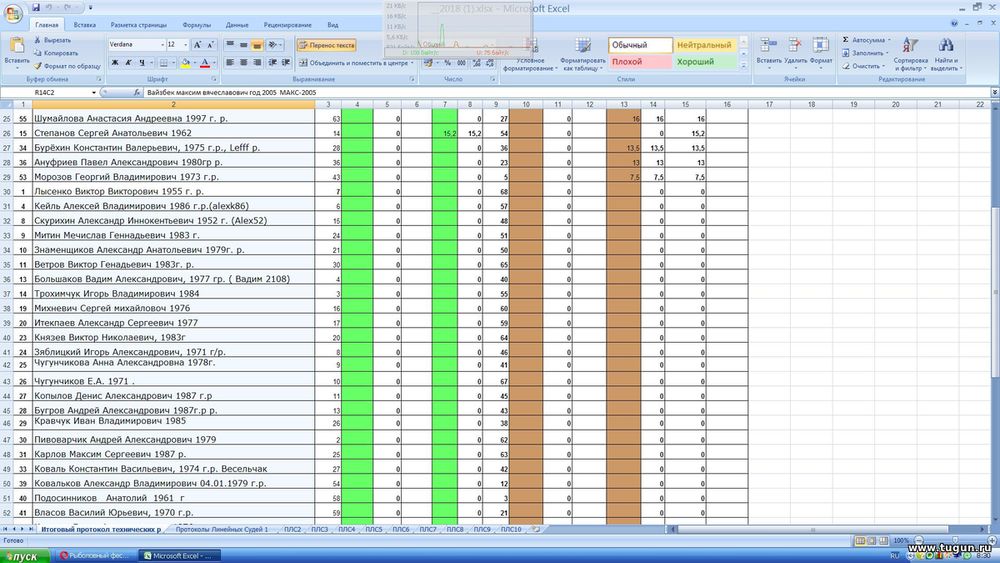The width and height of the screenshot is (1000, 563).
Task: Copy selection with Копировать
Action: 55,53
